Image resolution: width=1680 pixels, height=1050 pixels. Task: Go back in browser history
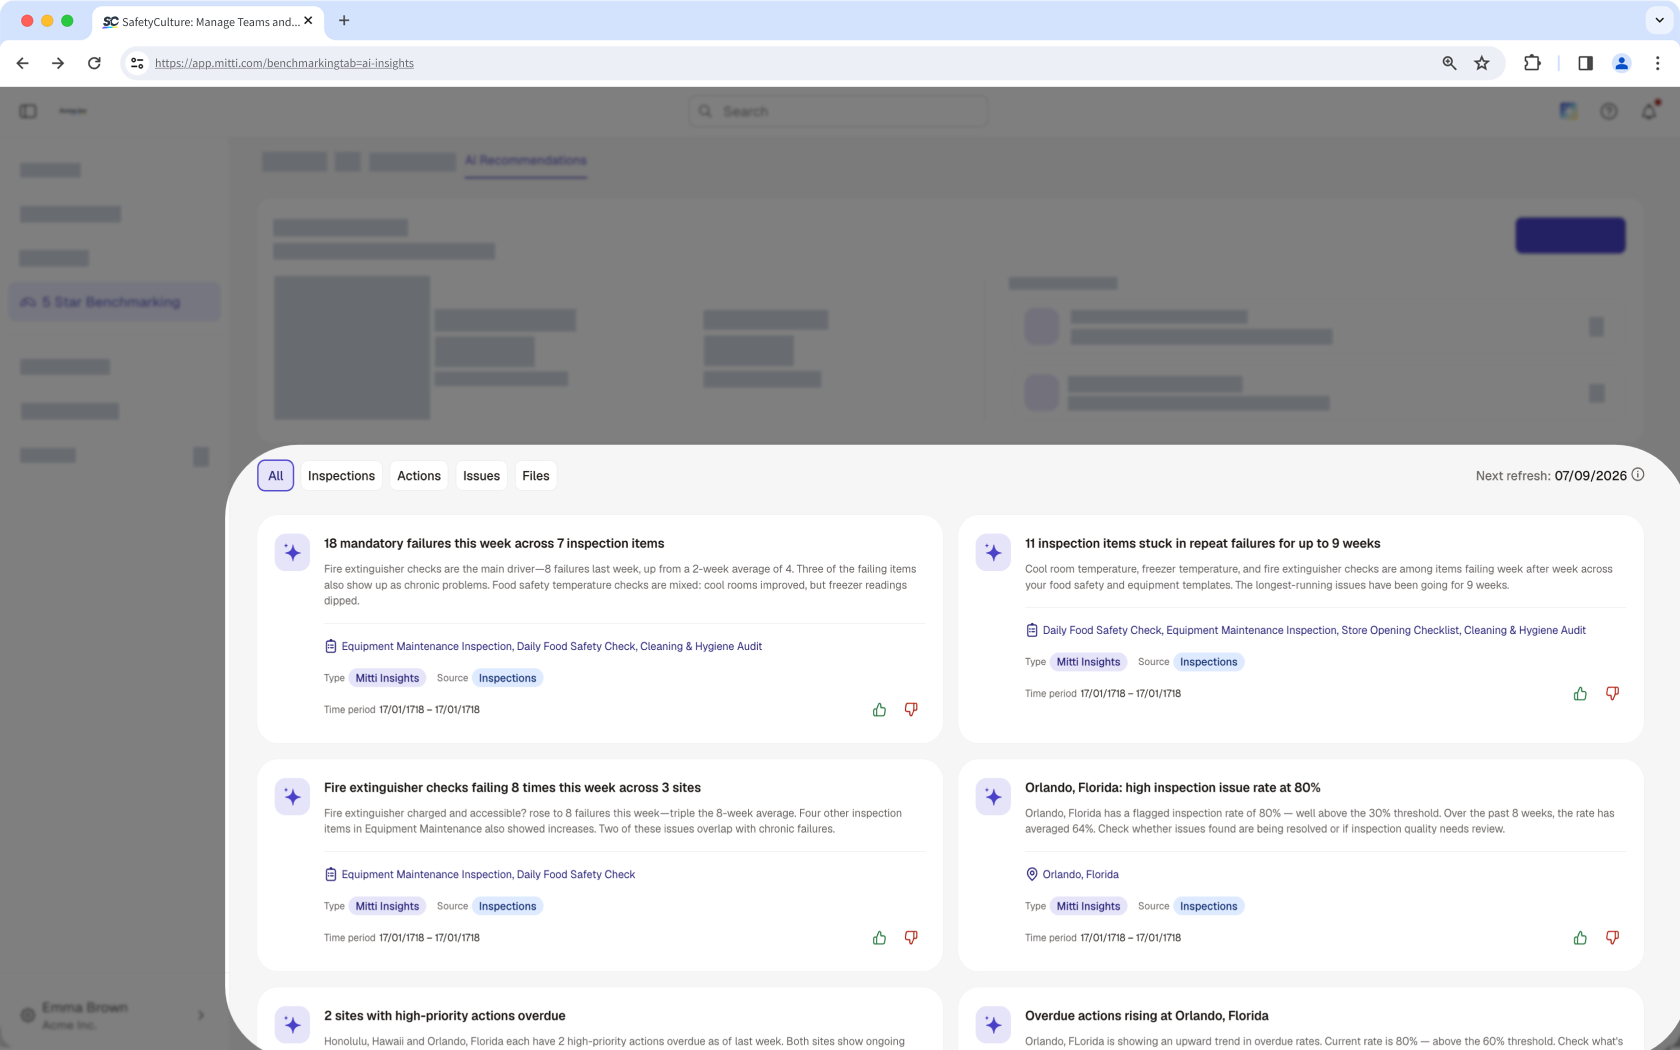click(x=22, y=63)
